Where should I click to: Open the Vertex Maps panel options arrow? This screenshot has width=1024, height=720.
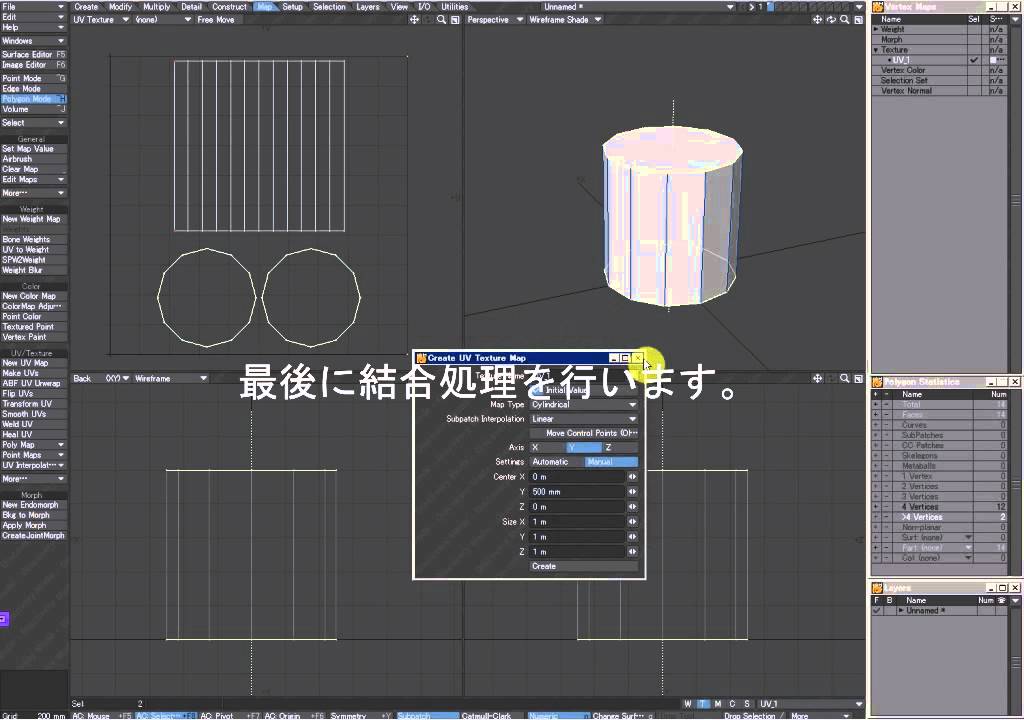(1015, 20)
